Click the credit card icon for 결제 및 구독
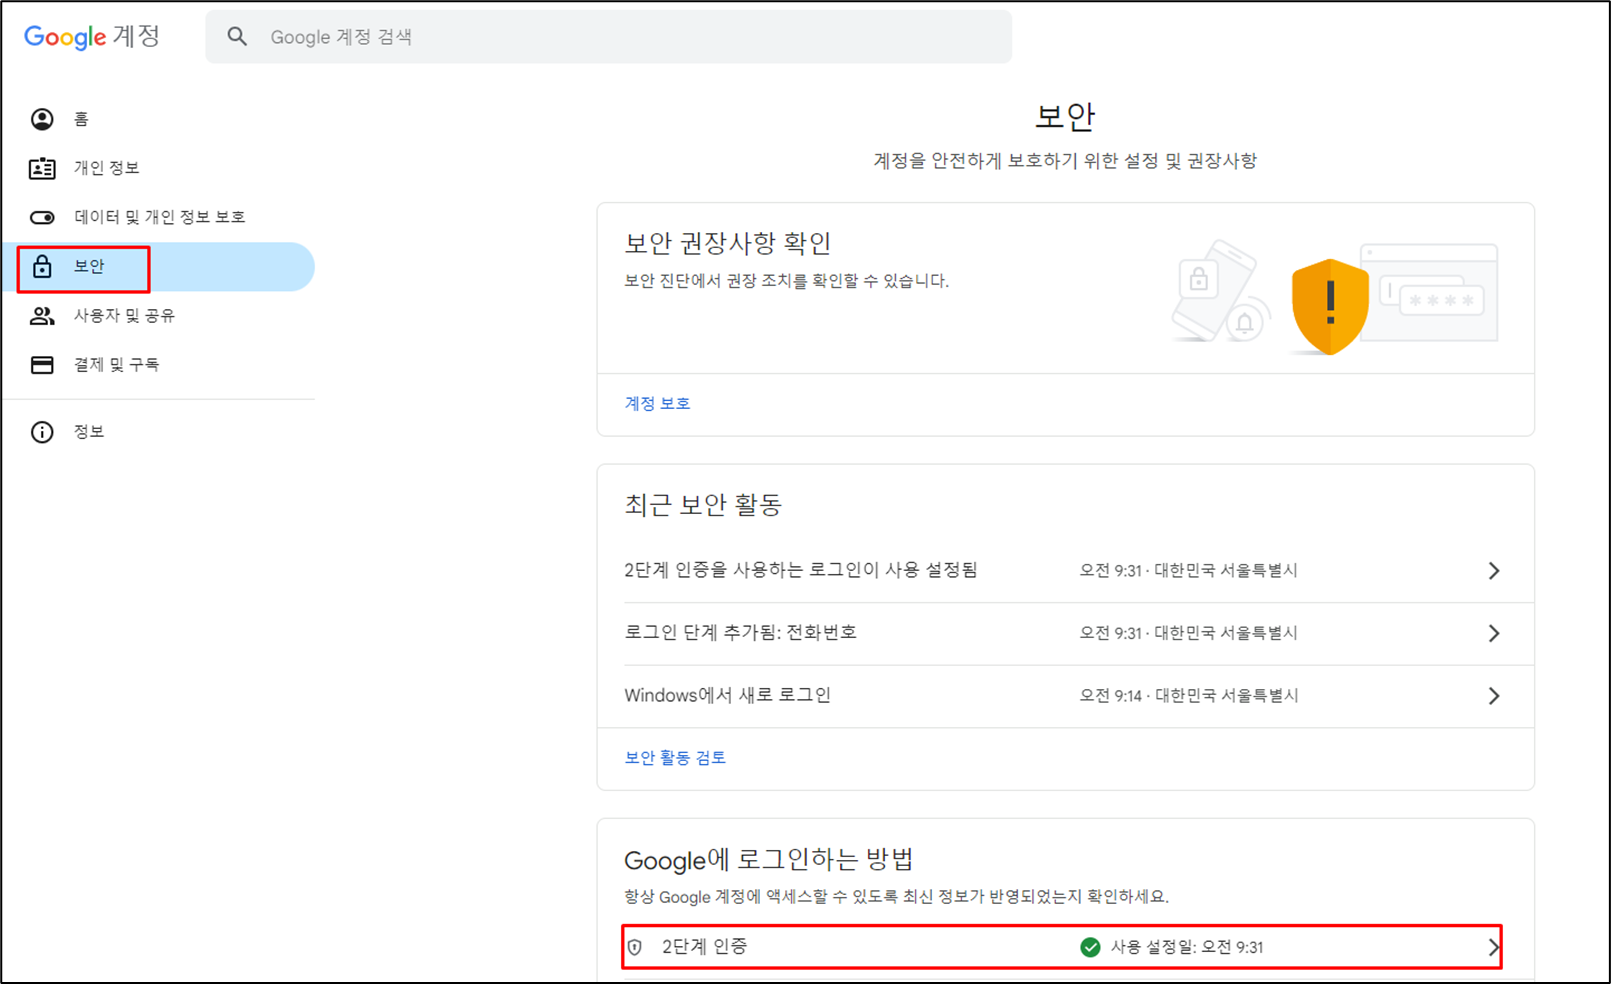This screenshot has width=1611, height=984. 42,364
